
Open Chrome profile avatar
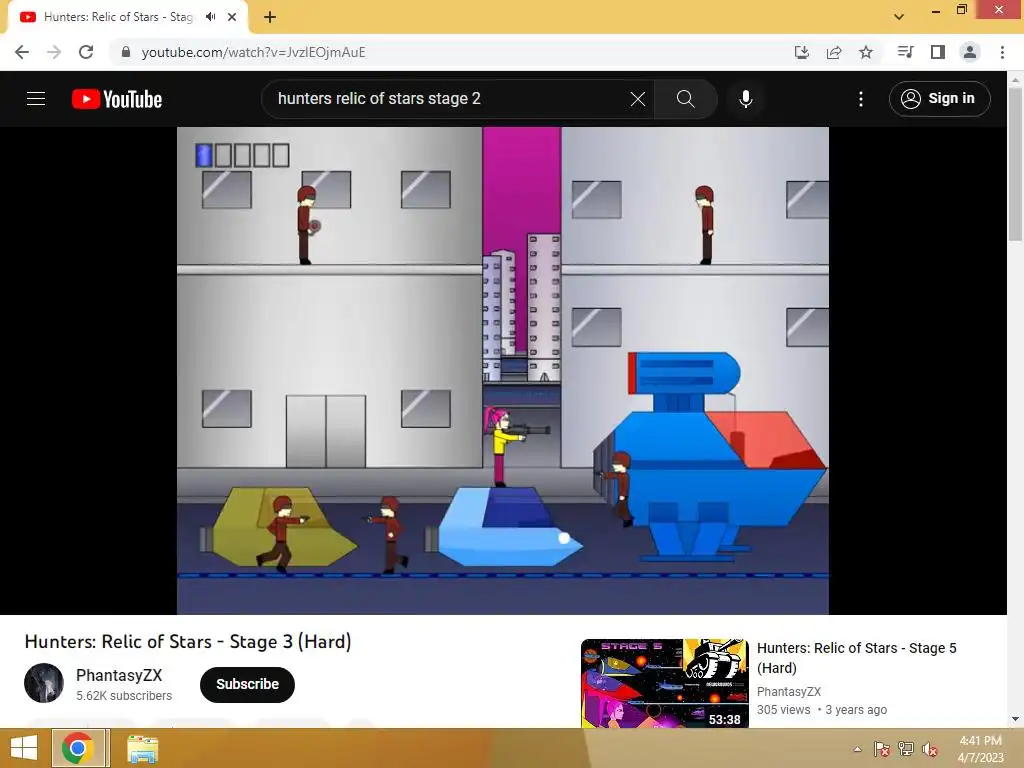click(970, 52)
